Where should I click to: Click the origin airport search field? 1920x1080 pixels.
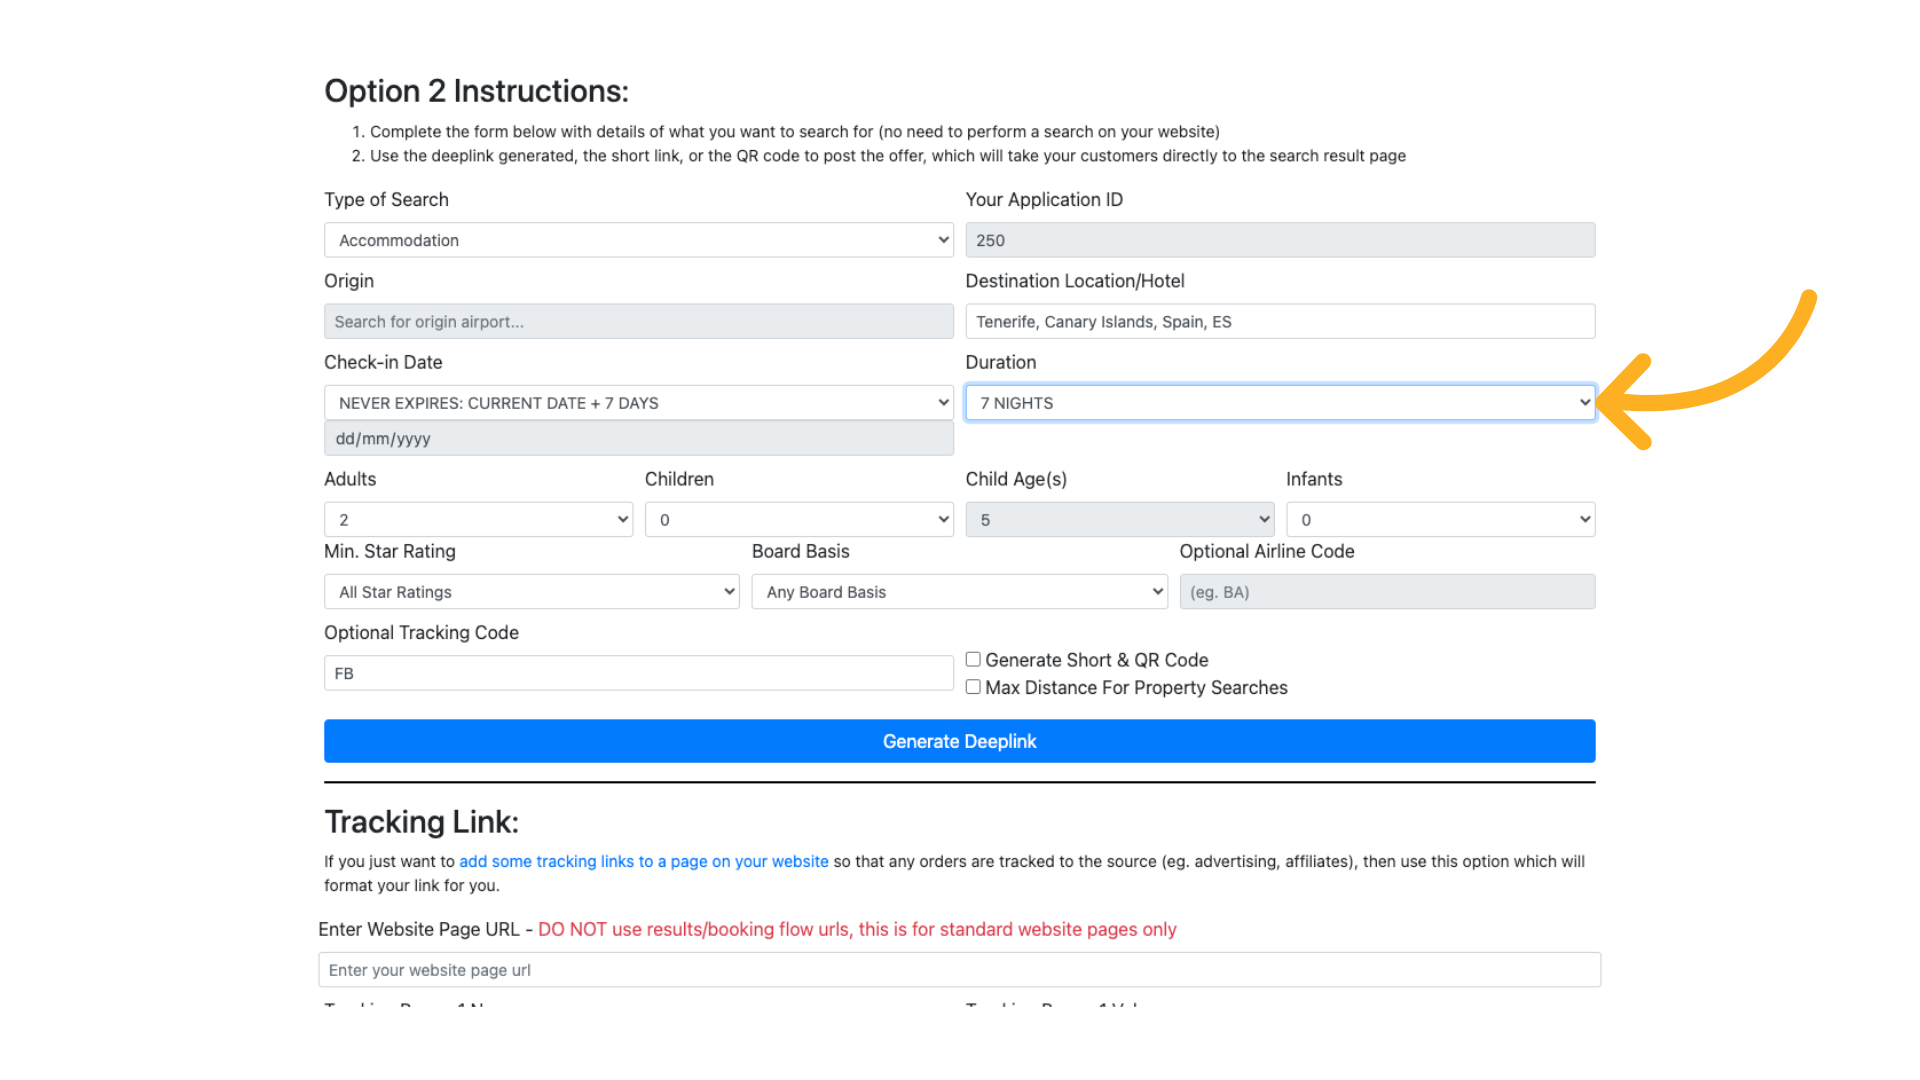638,321
